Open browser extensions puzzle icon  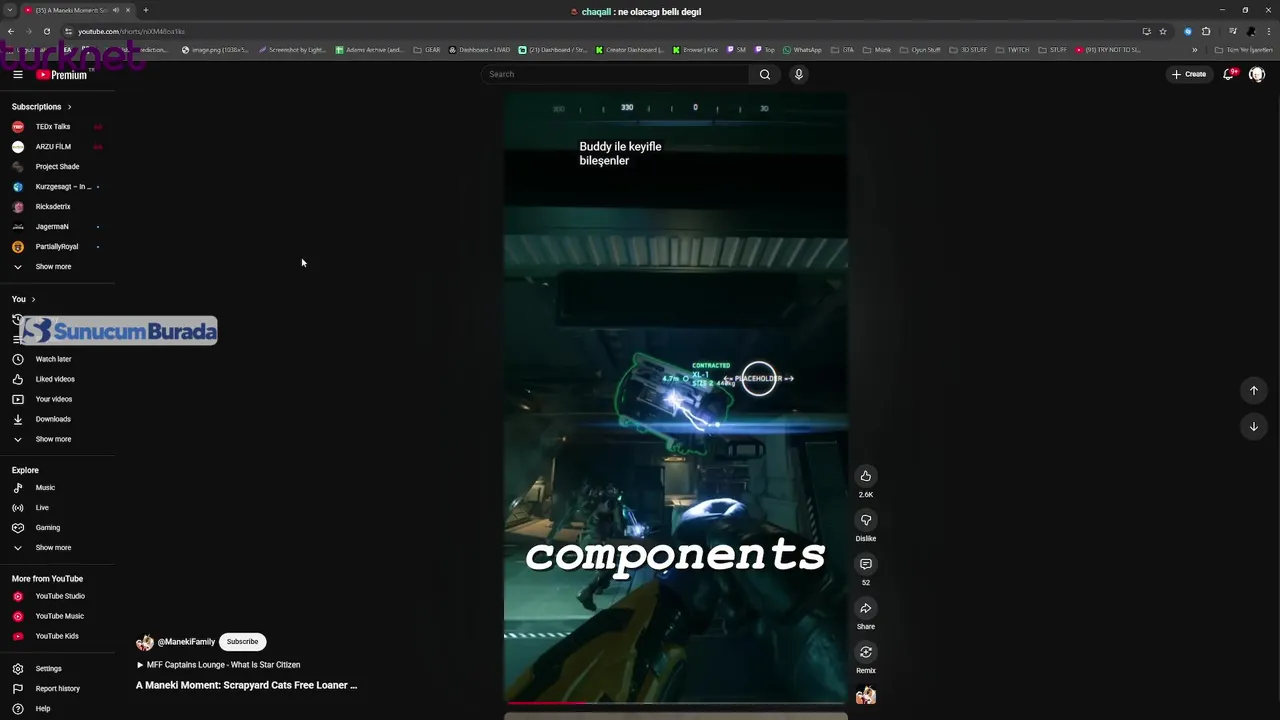click(x=1206, y=31)
